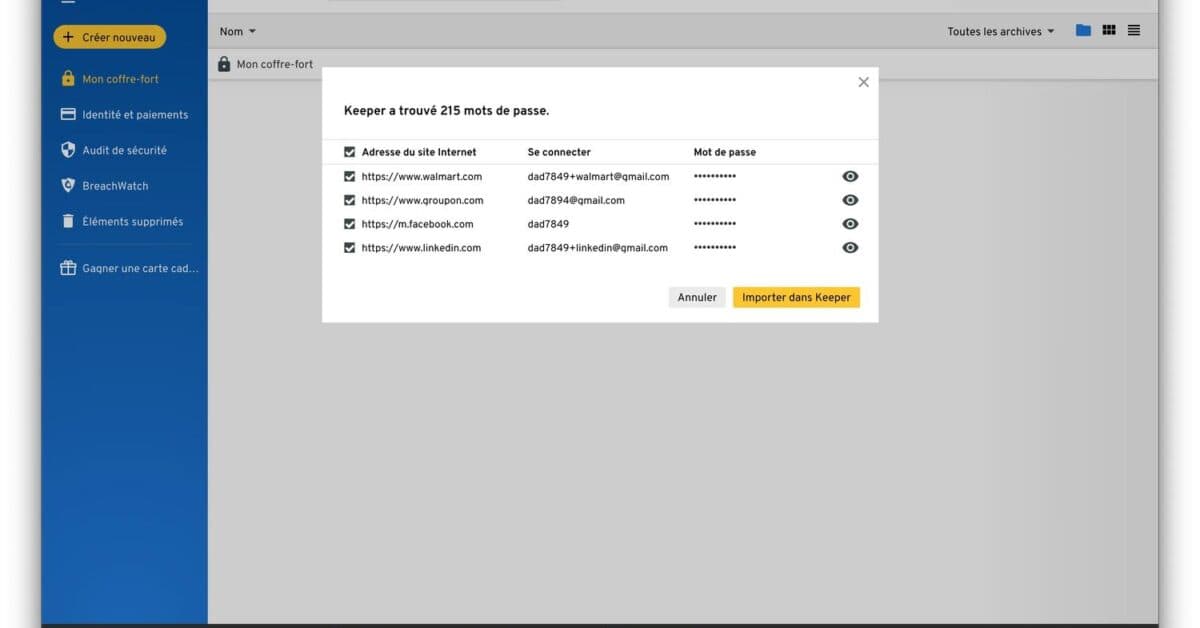
Task: Switch to folder view icon
Action: point(1083,31)
